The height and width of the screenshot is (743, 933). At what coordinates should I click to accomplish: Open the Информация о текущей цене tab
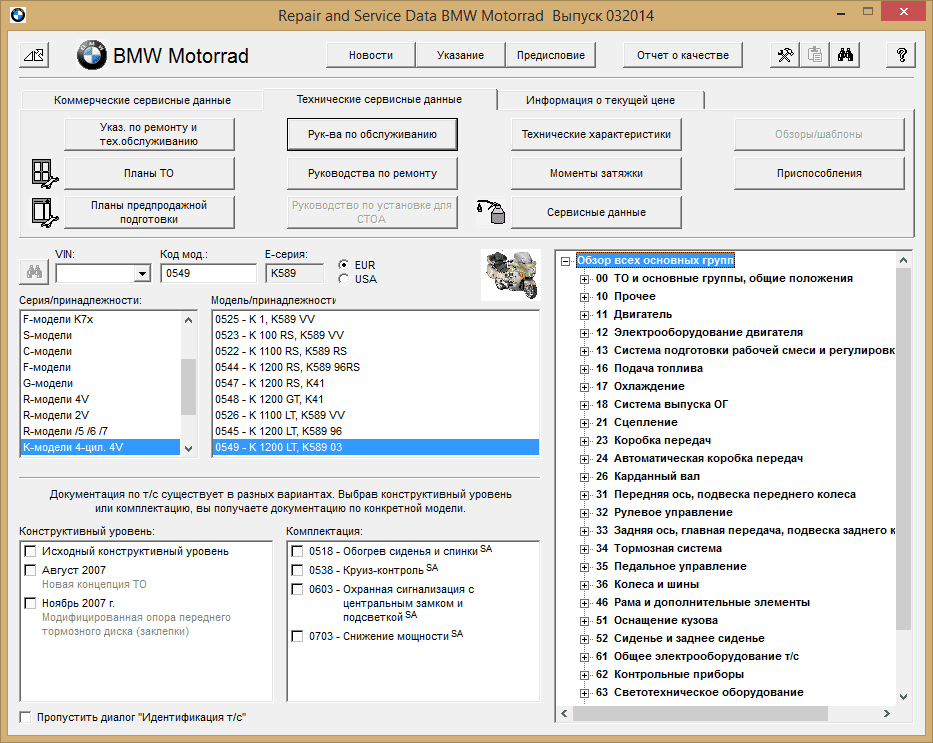point(600,100)
